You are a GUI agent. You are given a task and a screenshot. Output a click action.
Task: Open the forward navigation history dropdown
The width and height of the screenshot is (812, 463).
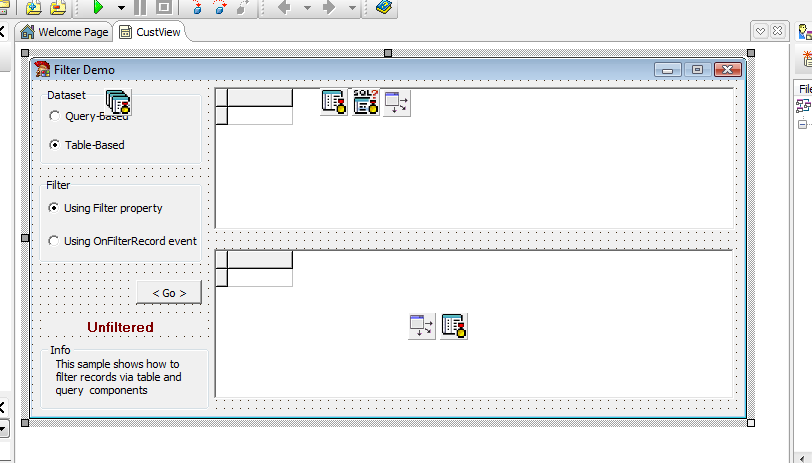351,7
